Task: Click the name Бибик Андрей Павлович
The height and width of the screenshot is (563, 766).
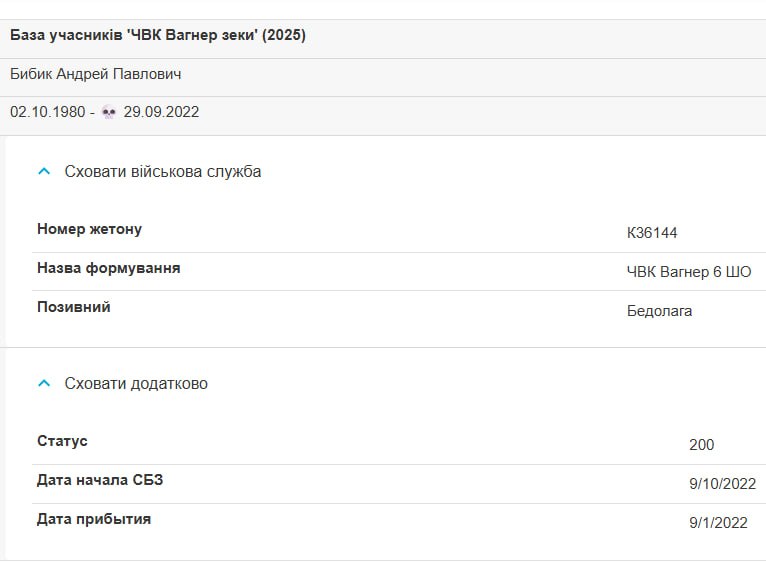Action: (96, 74)
